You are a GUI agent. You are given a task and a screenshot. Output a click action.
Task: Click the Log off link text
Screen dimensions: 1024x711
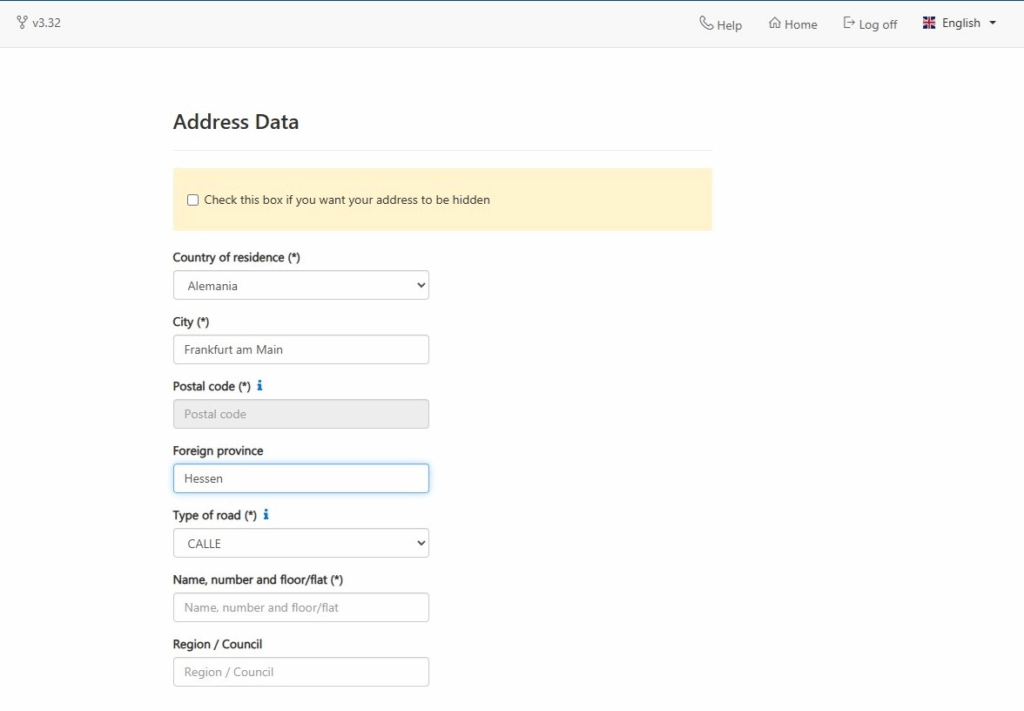pyautogui.click(x=877, y=25)
